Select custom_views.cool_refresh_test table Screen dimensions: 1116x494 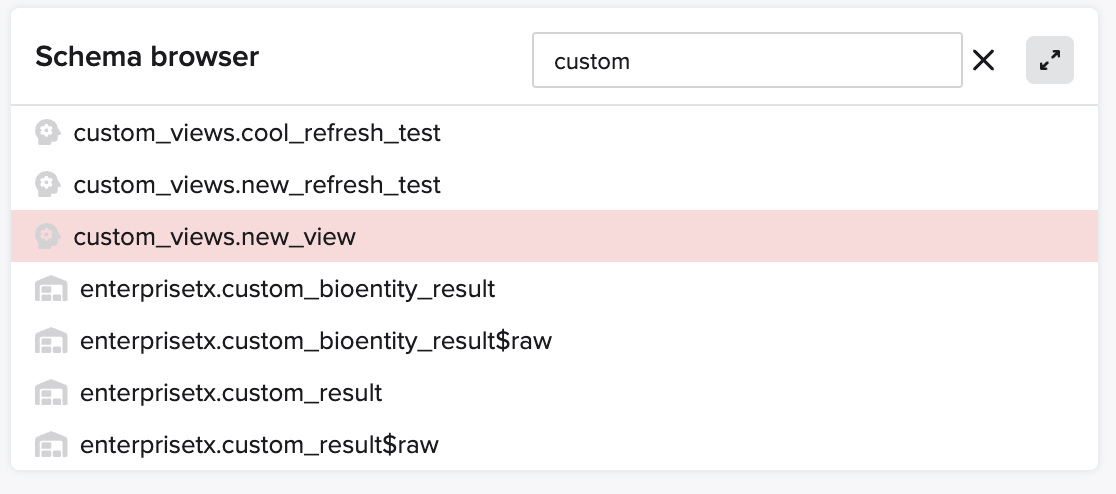257,133
